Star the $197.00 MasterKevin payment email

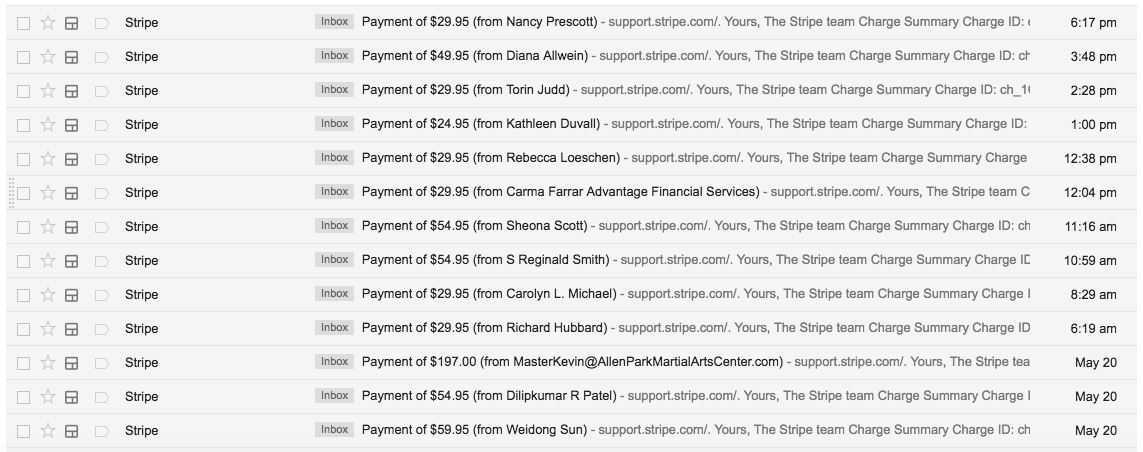point(48,362)
